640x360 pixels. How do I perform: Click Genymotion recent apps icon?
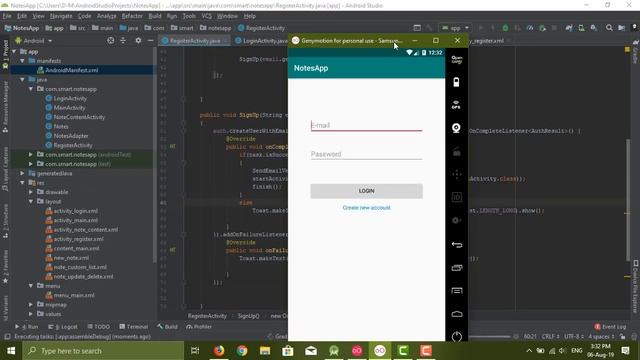pyautogui.click(x=457, y=268)
